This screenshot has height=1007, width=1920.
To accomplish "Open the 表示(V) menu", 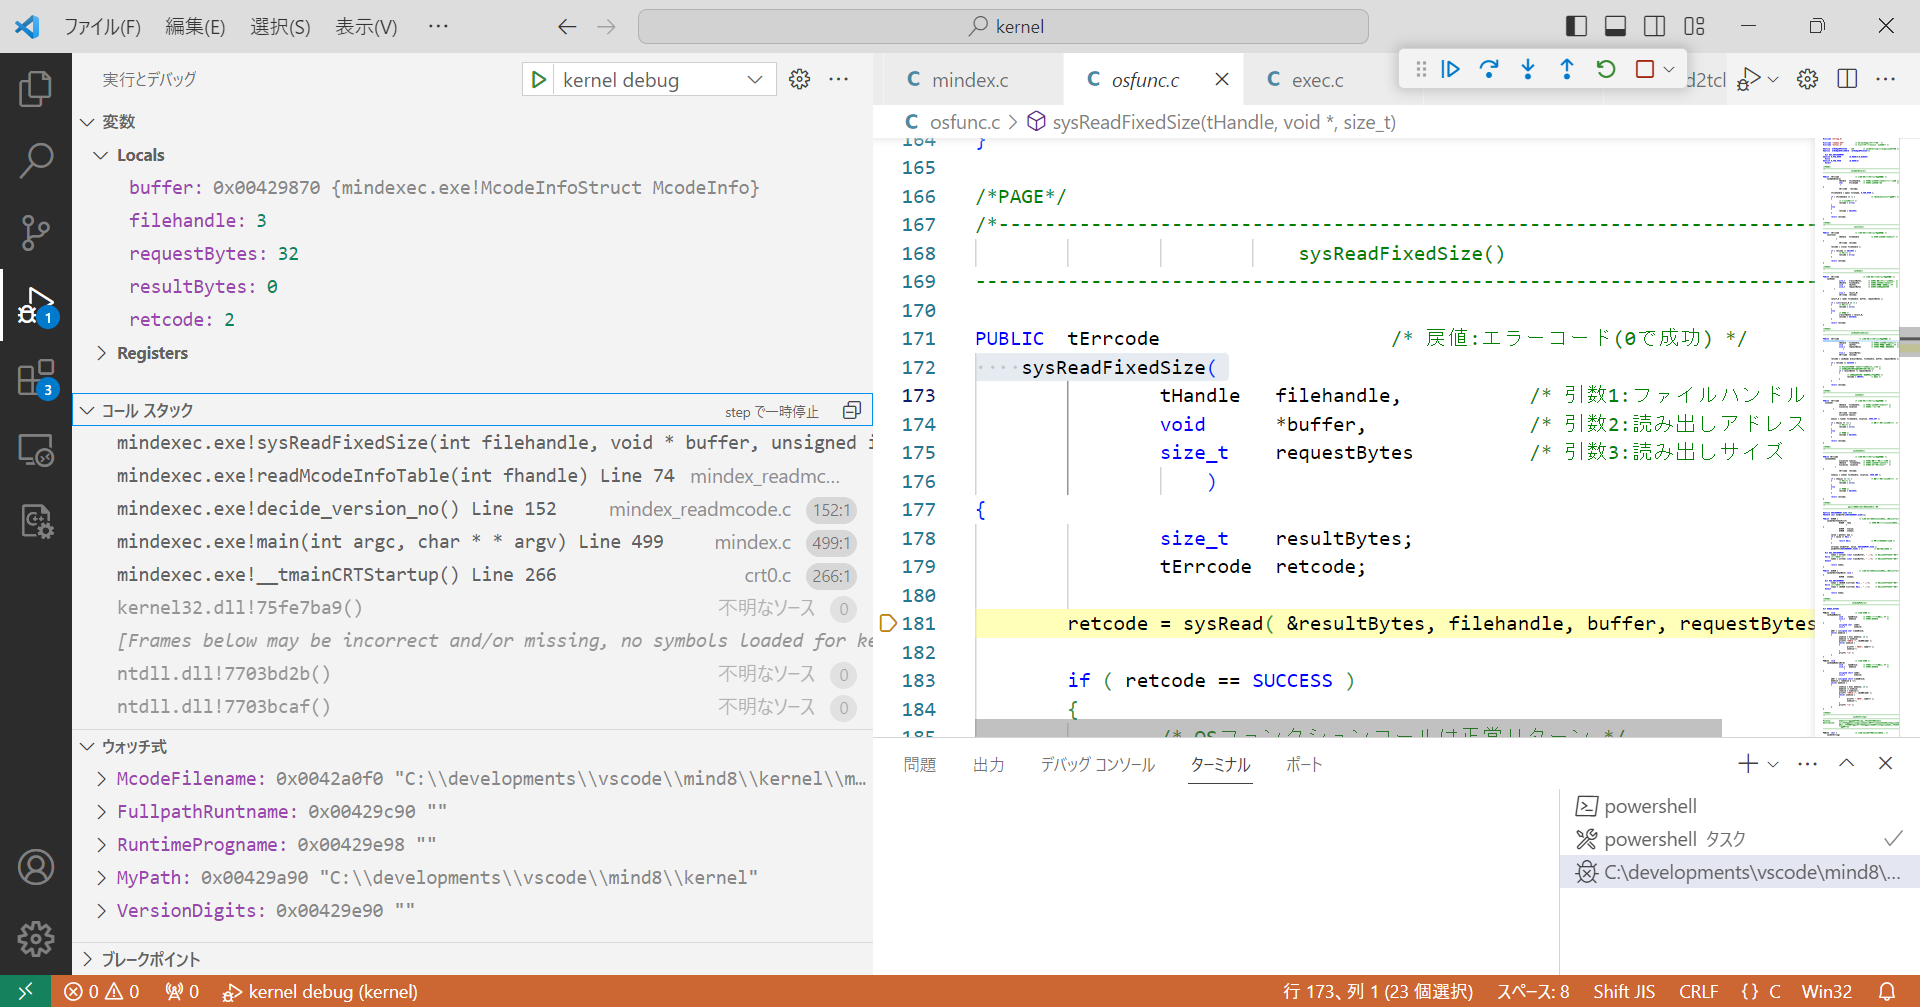I will [366, 27].
